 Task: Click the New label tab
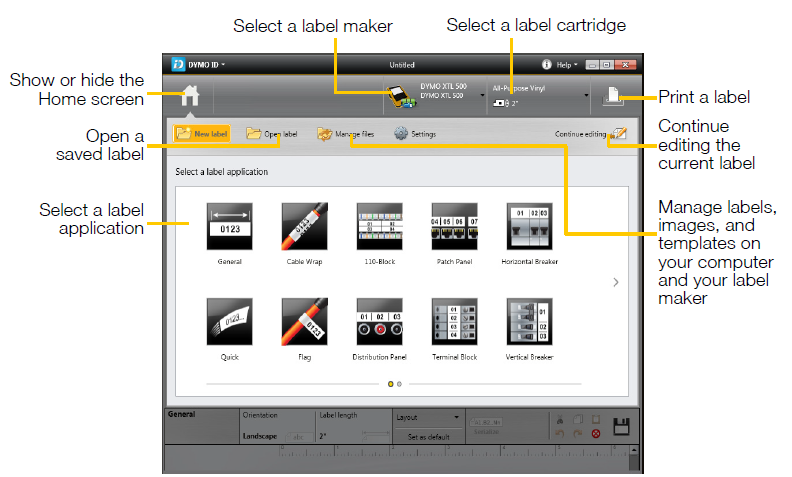(x=202, y=134)
